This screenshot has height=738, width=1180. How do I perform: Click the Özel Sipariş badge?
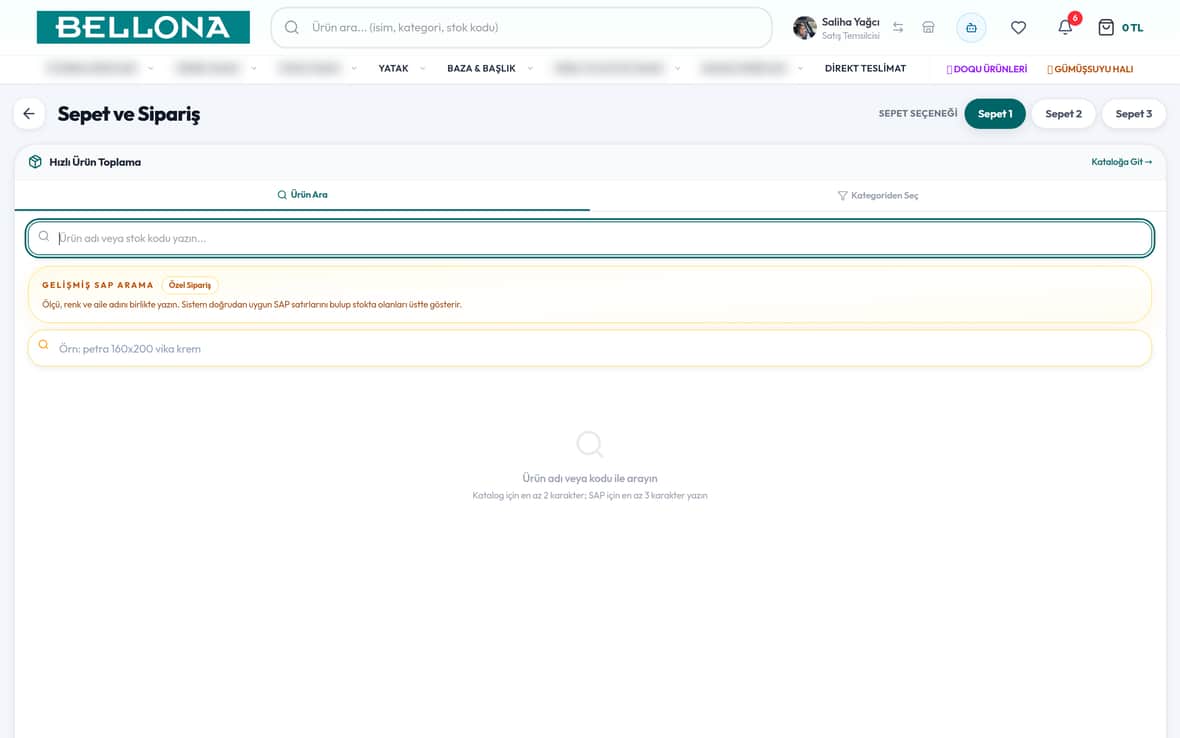point(190,285)
